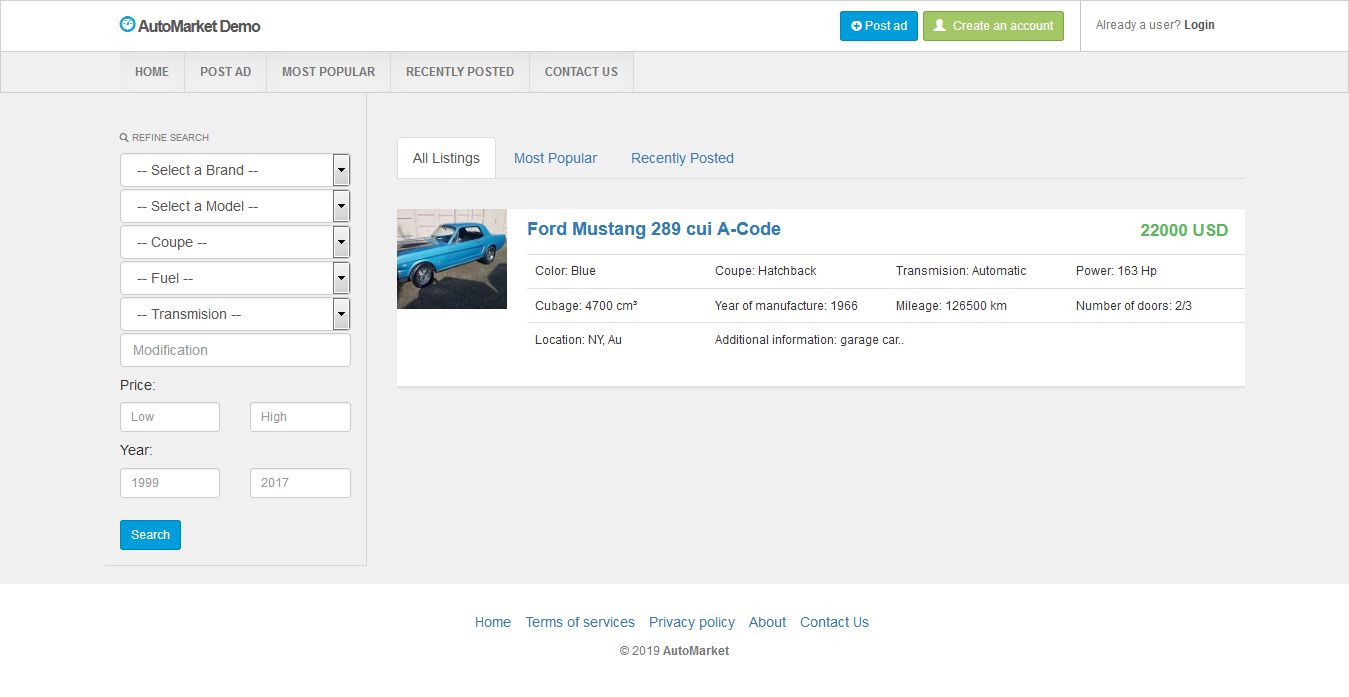Switch to the Most Popular tab
Image resolution: width=1349 pixels, height=697 pixels.
pos(555,158)
